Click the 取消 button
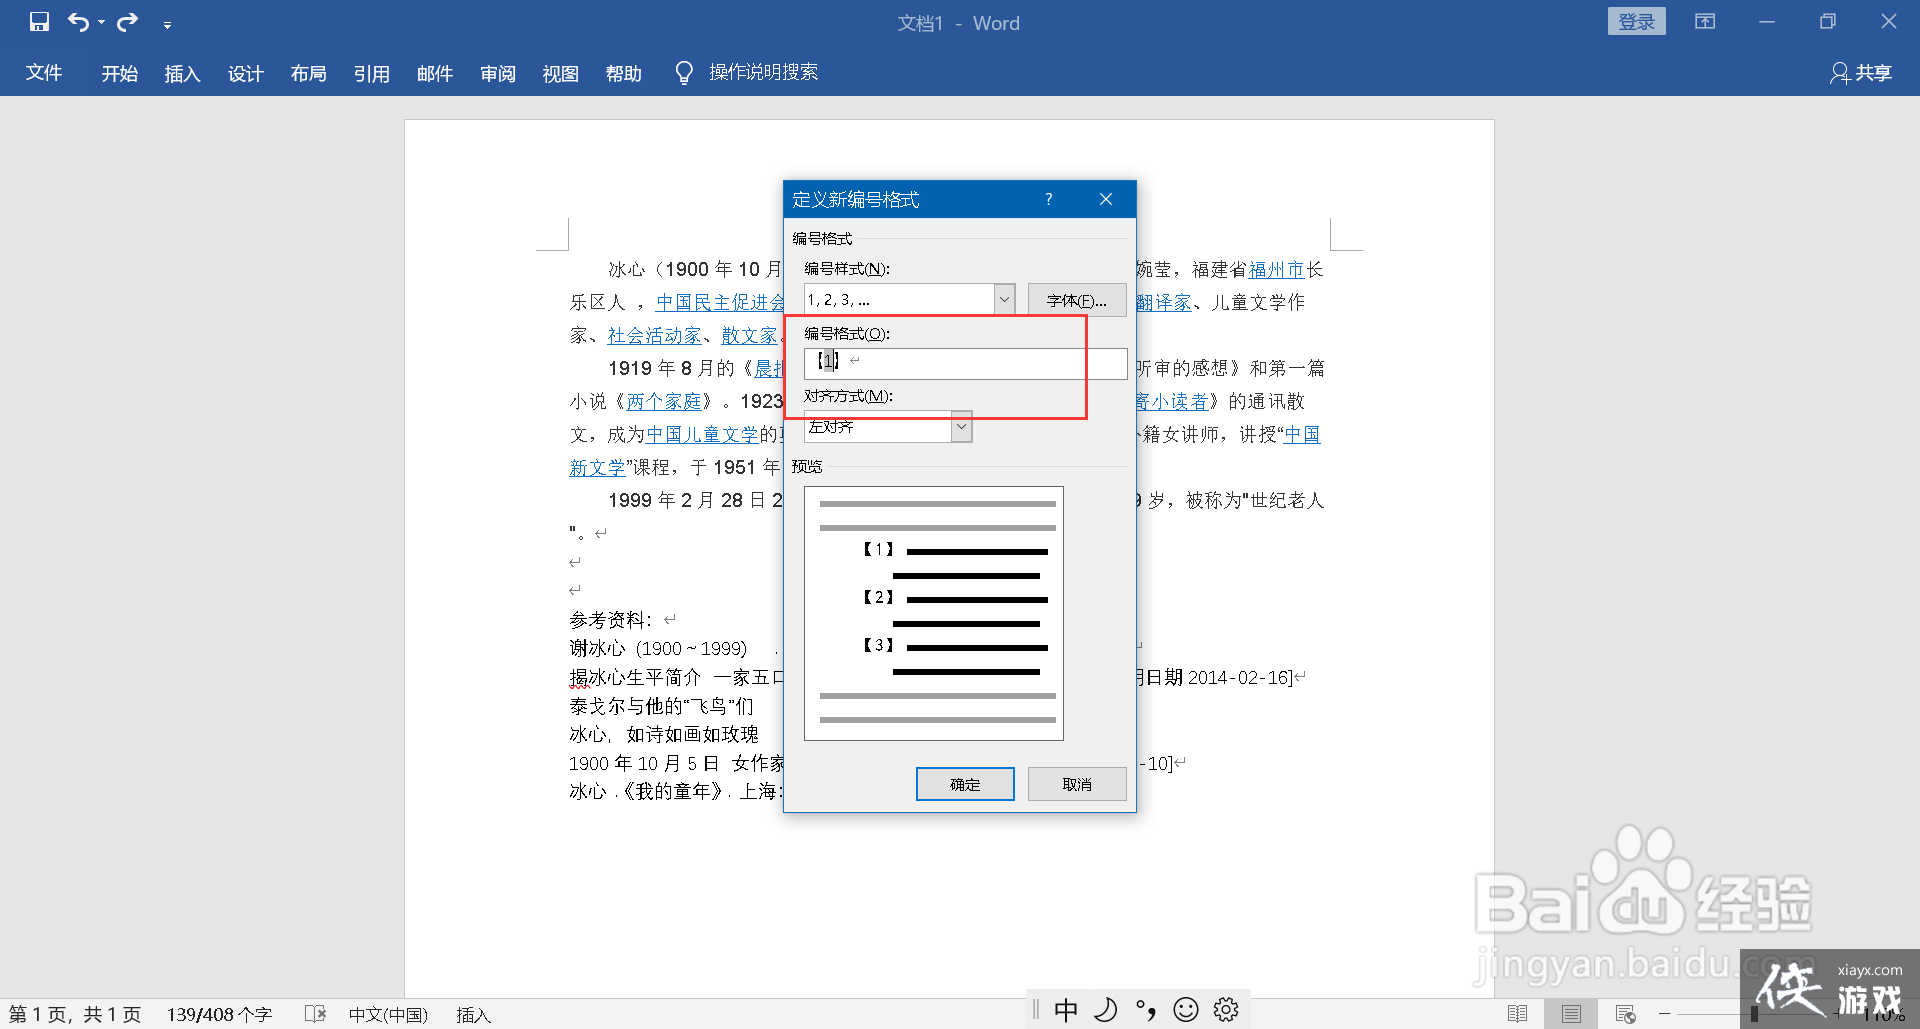This screenshot has width=1920, height=1029. (1077, 784)
